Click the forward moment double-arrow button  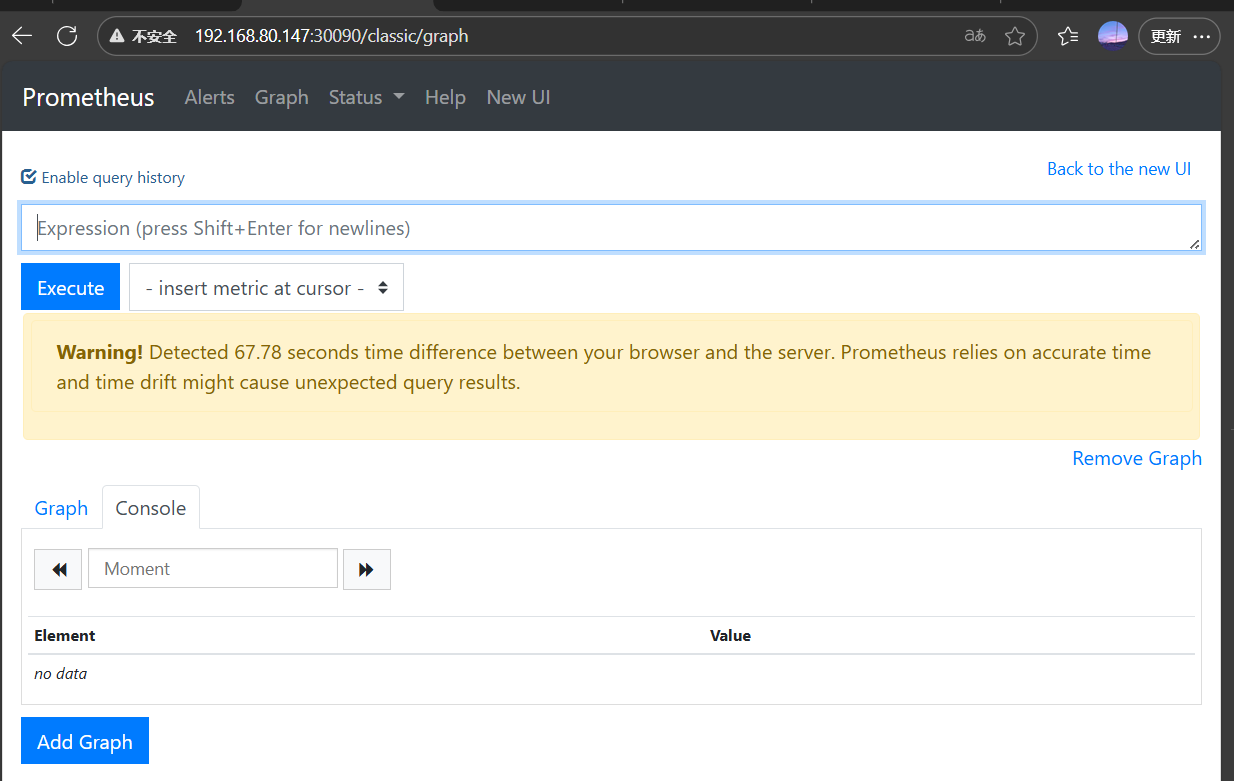click(x=367, y=569)
